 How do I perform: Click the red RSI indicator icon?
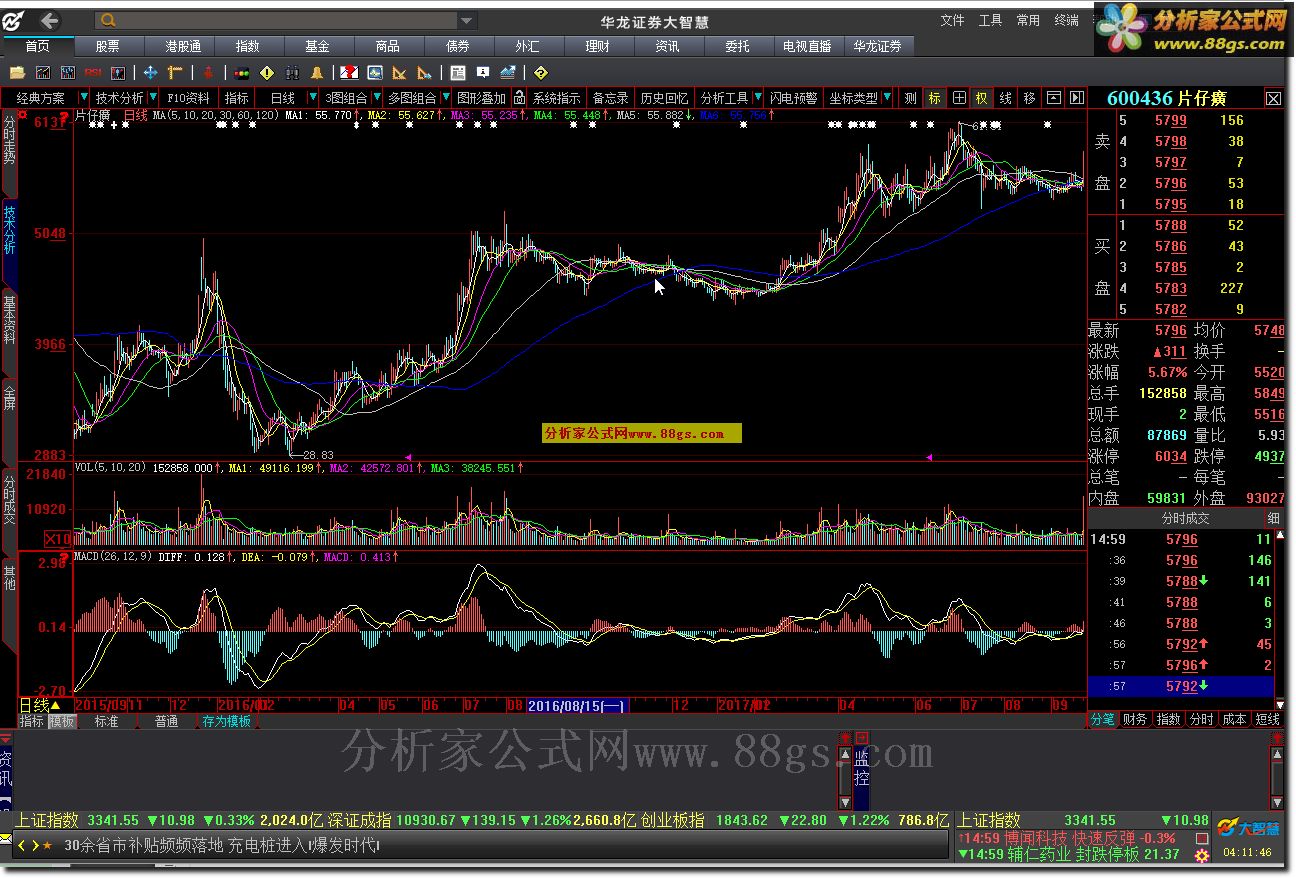point(93,73)
